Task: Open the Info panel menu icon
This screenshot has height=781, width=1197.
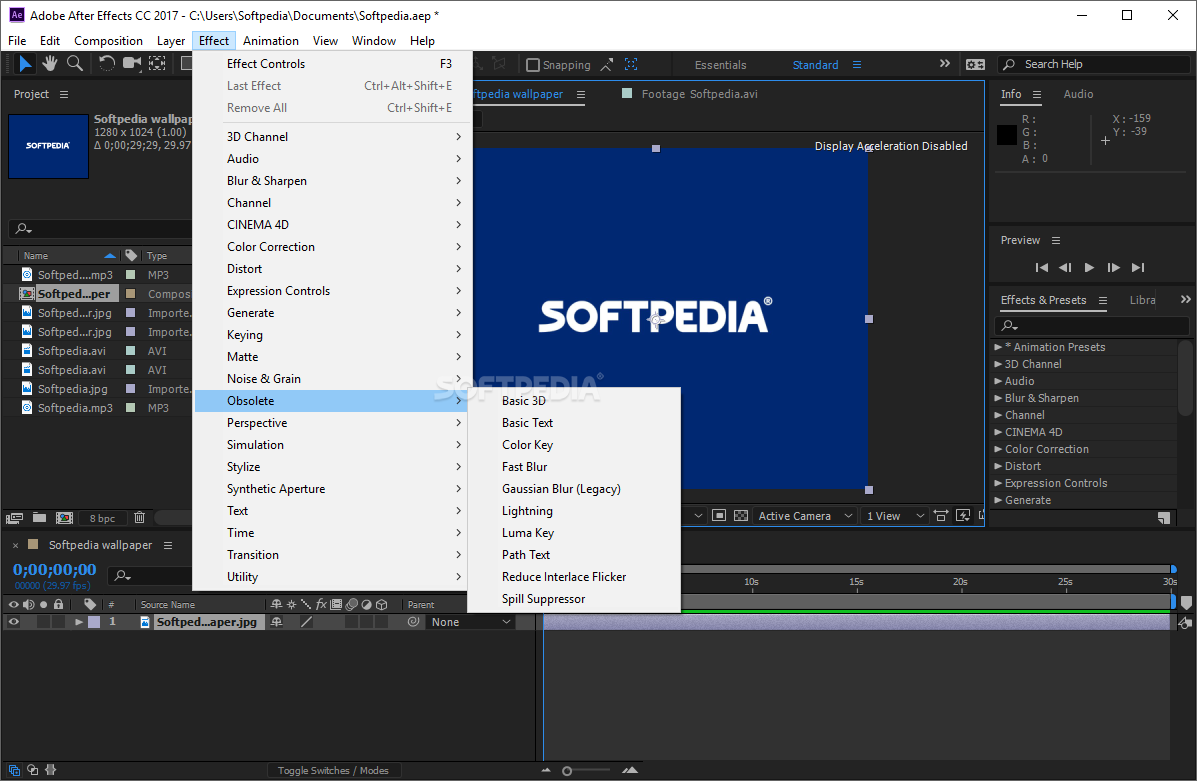Action: click(x=1037, y=94)
